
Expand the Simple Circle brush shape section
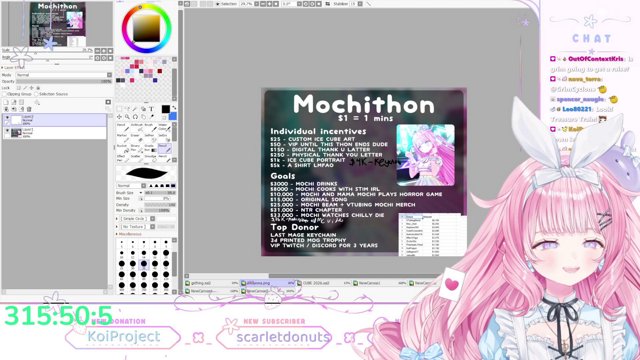(x=117, y=218)
